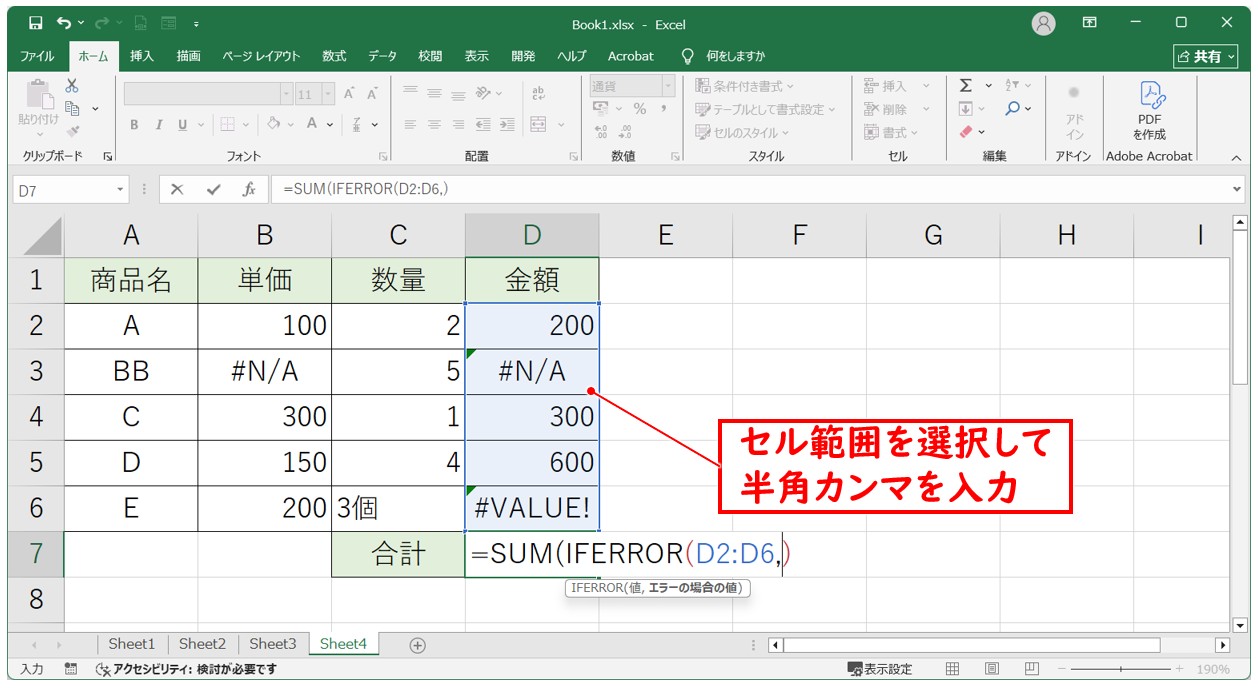Switch to Normal view in status bar

click(x=953, y=669)
